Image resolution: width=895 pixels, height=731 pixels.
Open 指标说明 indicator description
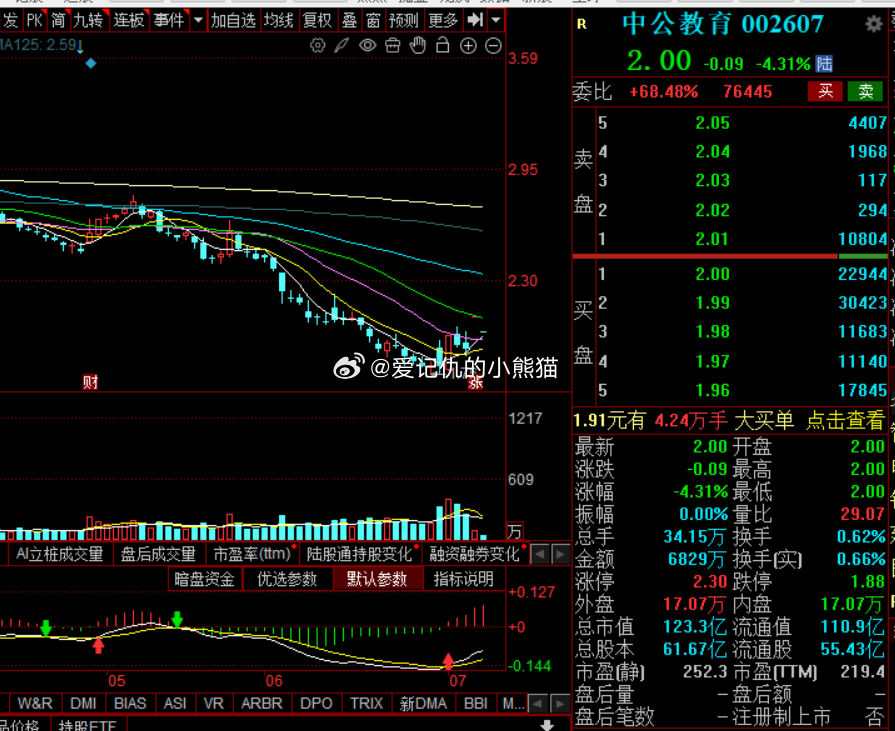[463, 579]
